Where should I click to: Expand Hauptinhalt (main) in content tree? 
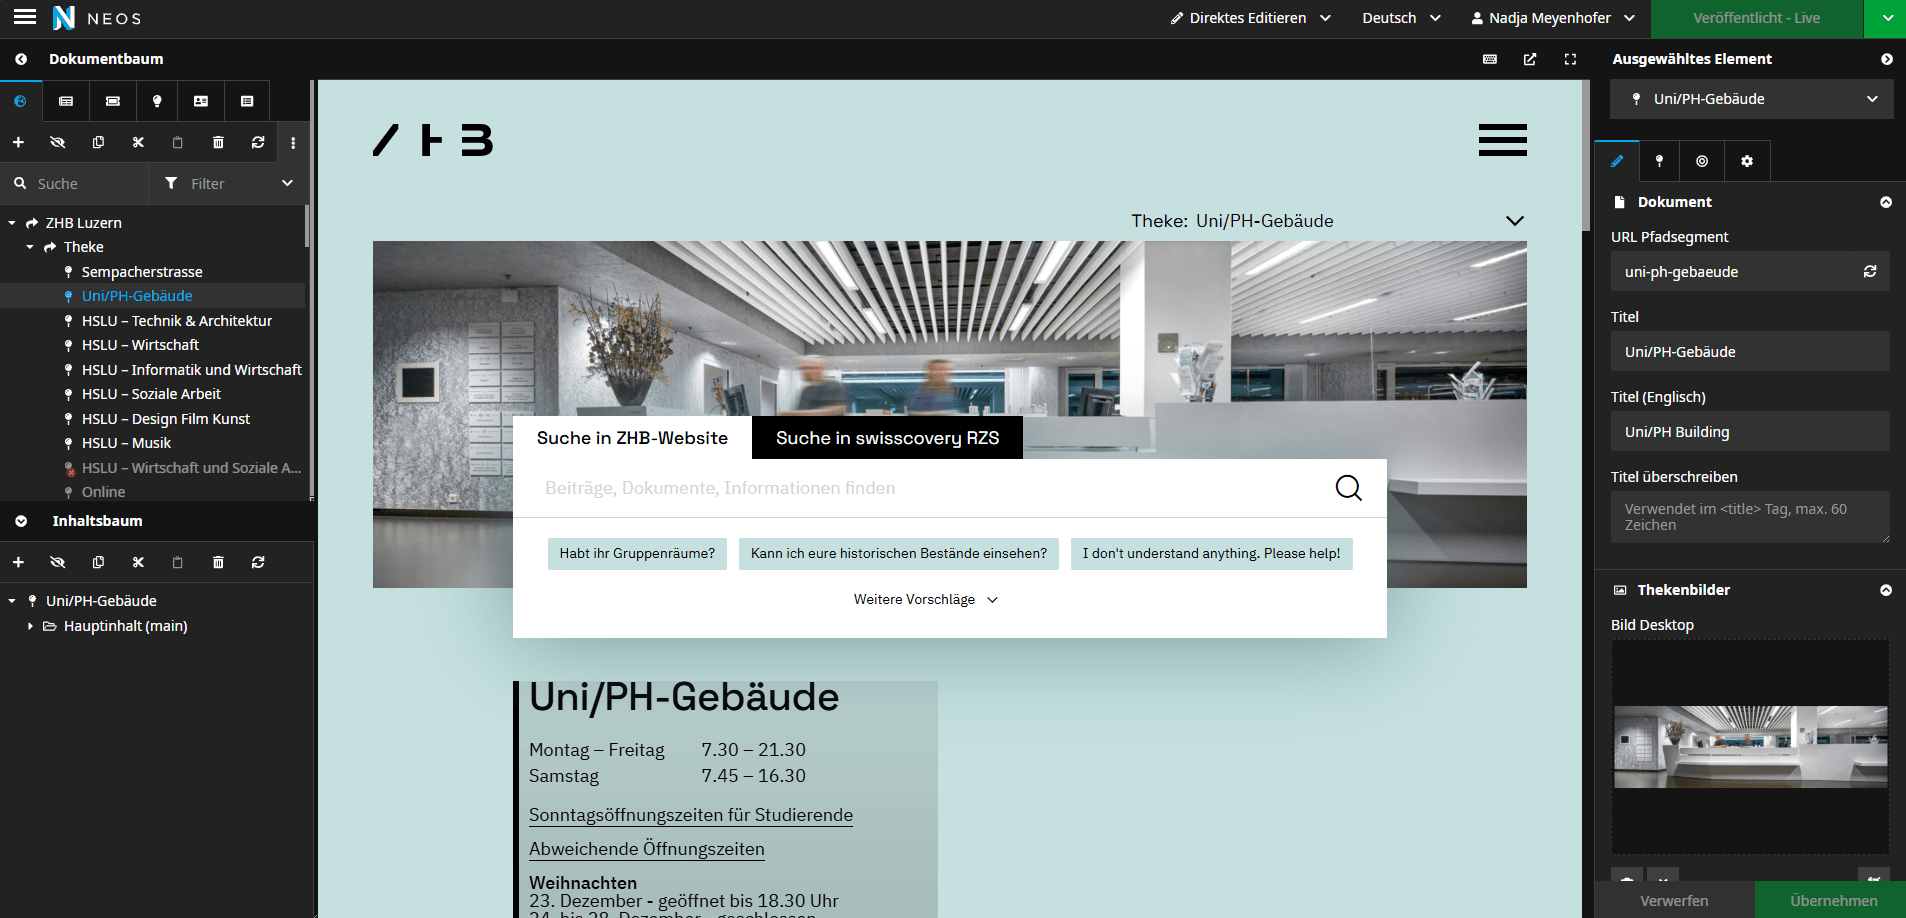30,626
